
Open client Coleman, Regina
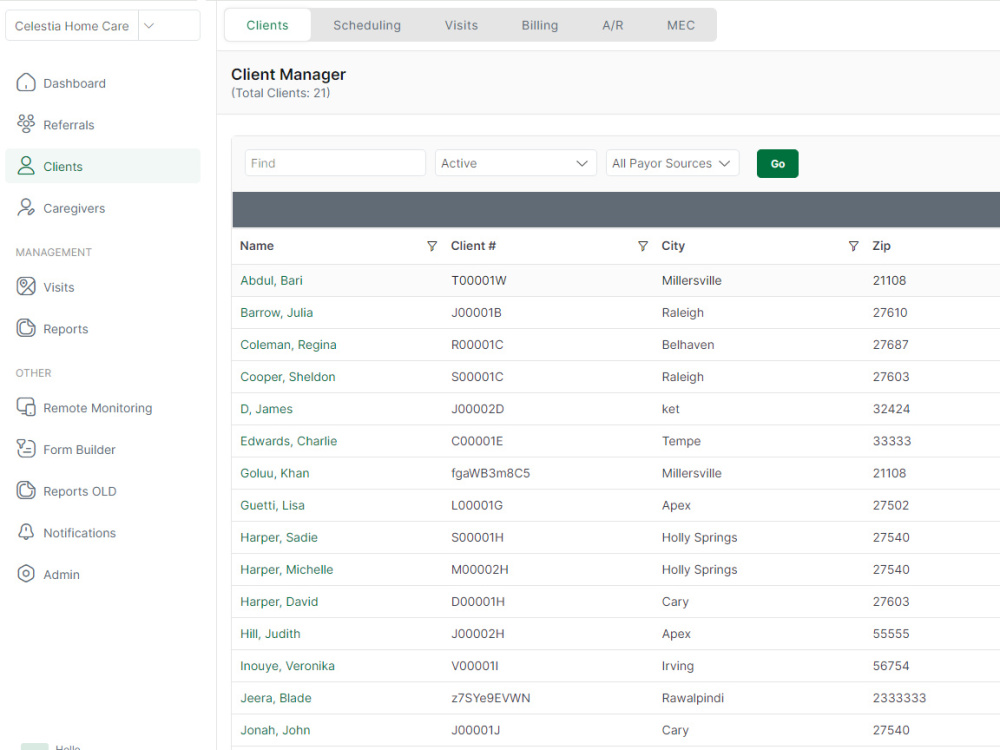click(288, 345)
